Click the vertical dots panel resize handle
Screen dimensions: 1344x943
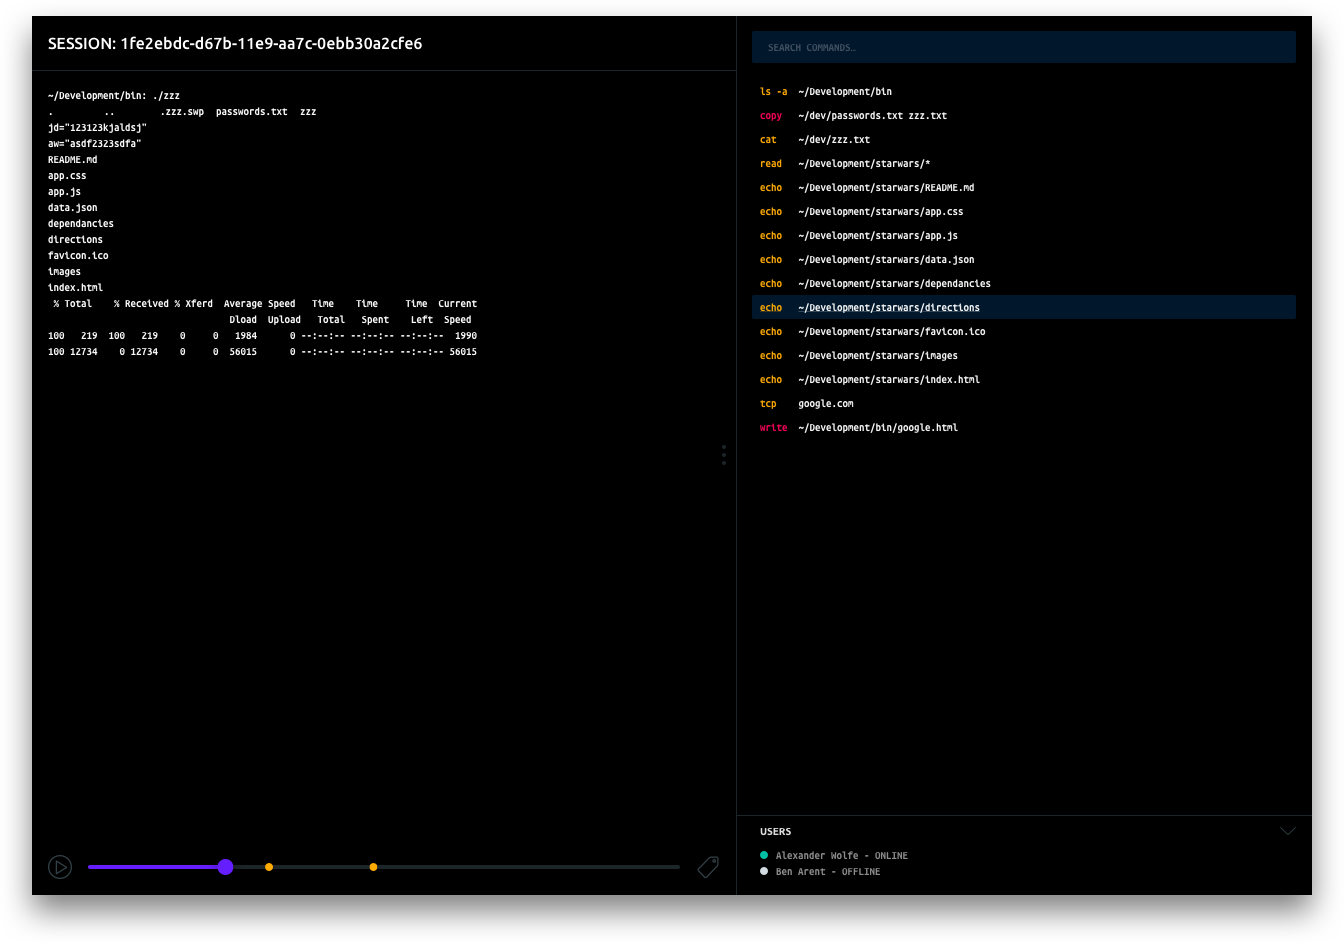(x=723, y=455)
